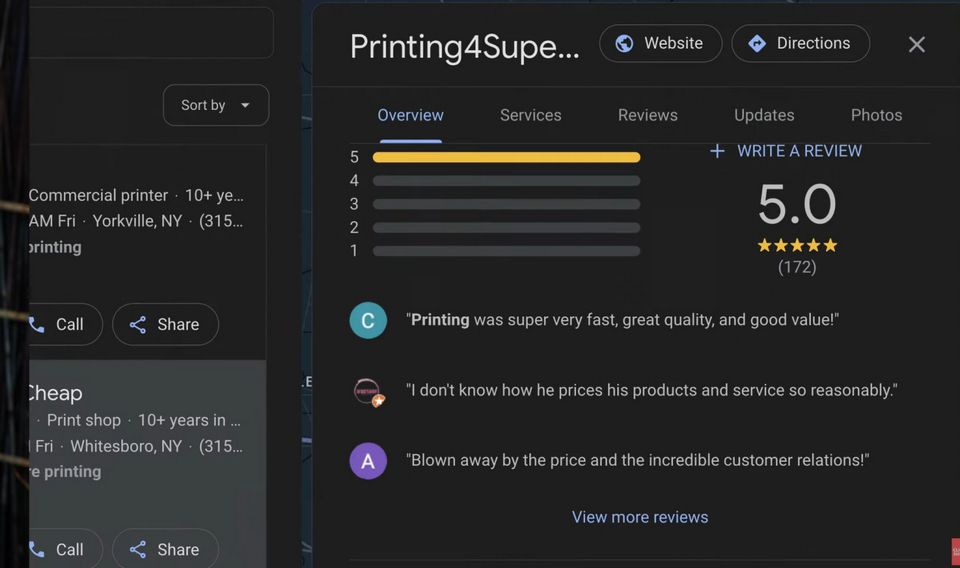
Task: Open the Photos tab
Action: tap(876, 115)
